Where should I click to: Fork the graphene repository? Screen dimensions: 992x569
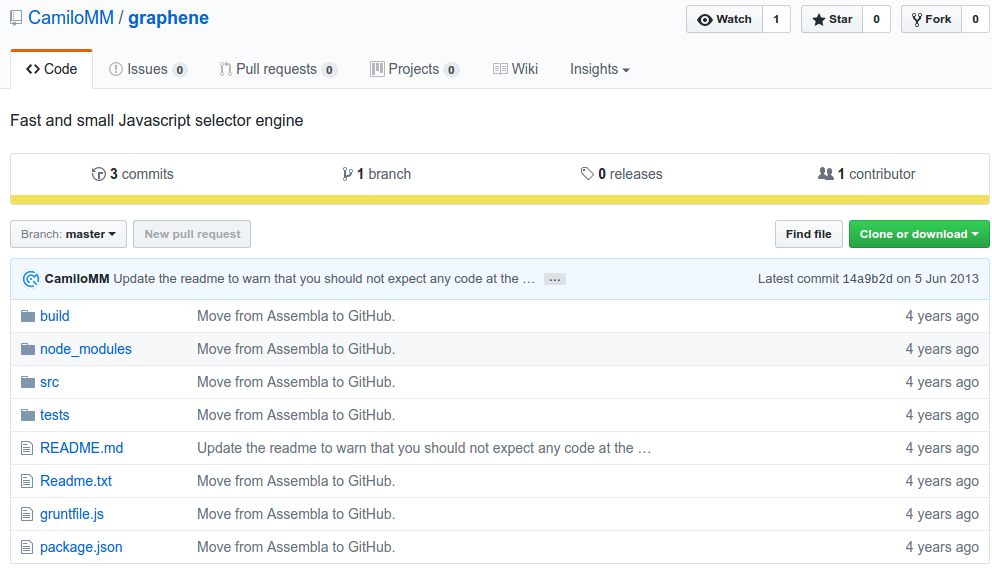click(x=931, y=19)
